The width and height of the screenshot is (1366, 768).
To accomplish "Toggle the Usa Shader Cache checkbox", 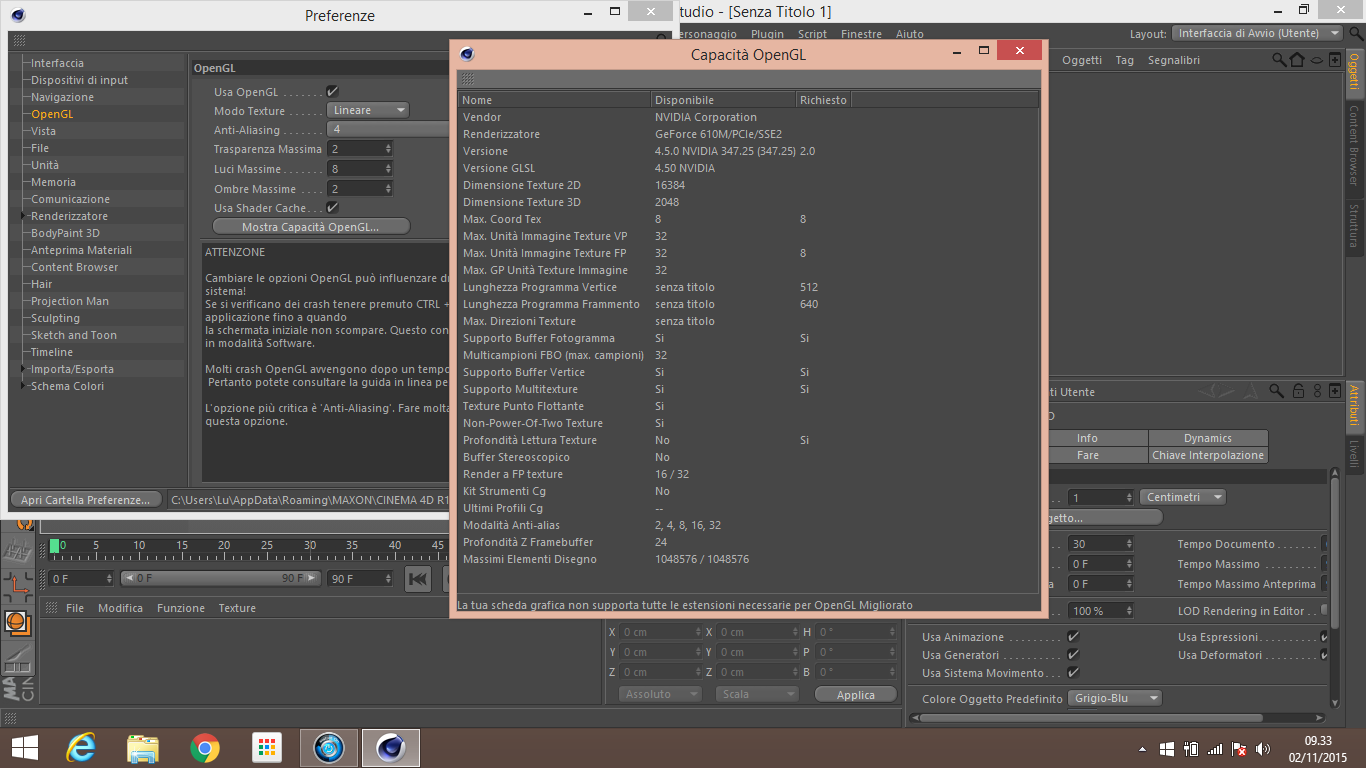I will point(332,208).
